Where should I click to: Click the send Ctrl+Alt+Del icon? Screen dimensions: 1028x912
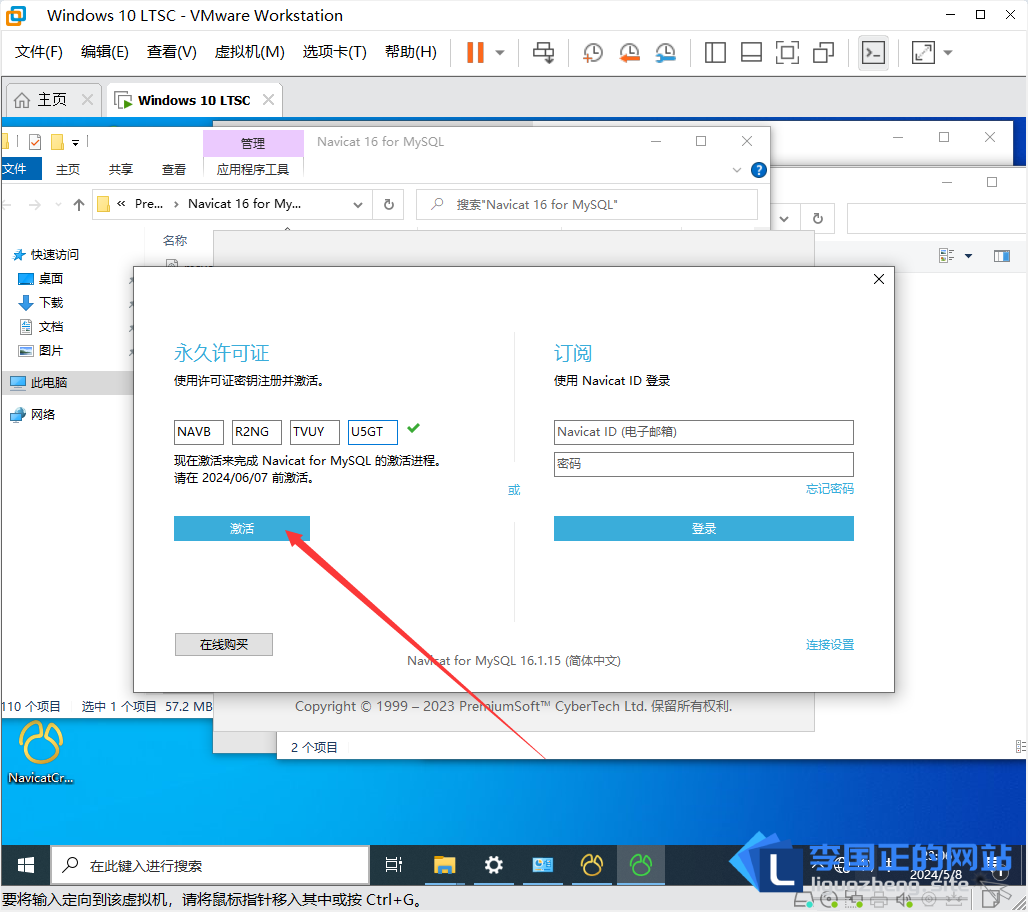[x=543, y=52]
